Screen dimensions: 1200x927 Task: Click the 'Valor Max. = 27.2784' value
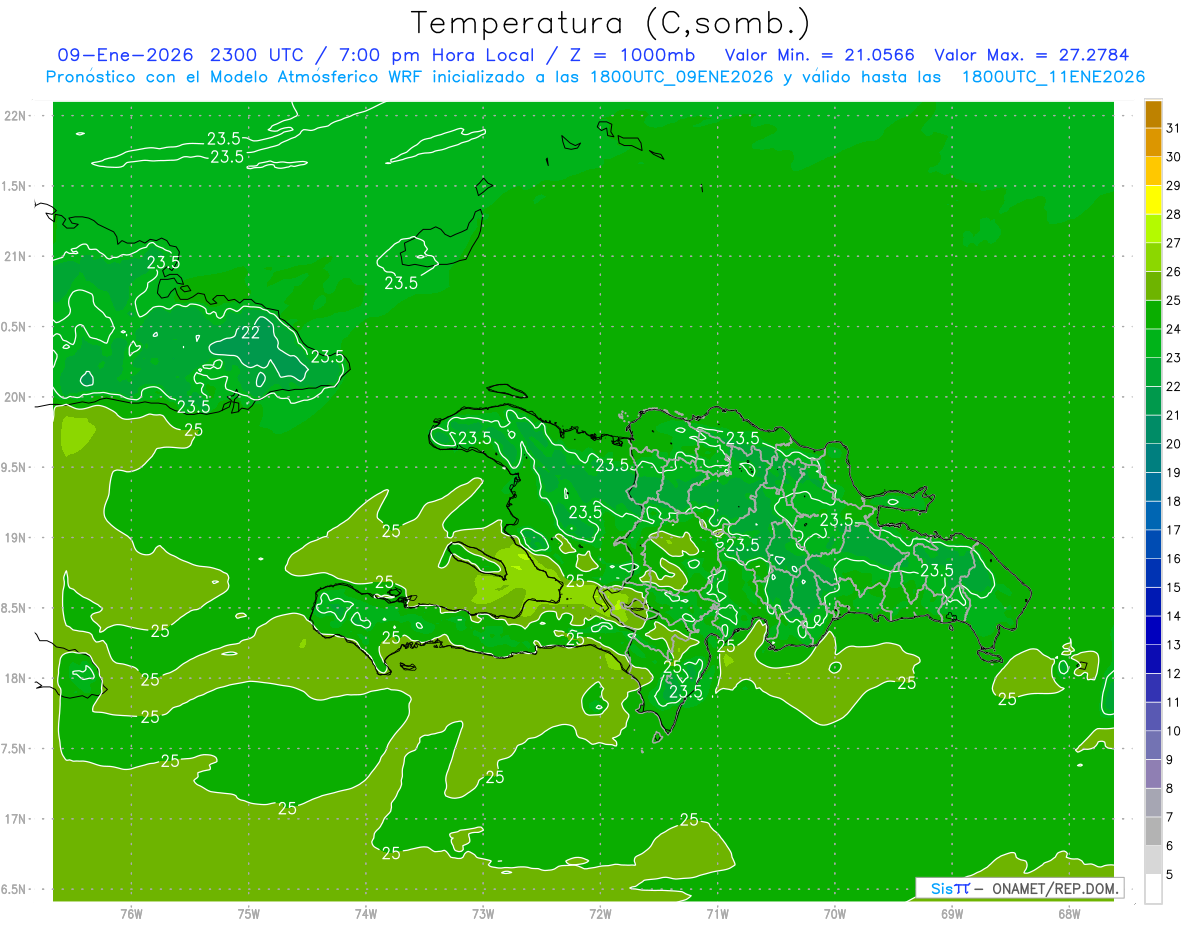tap(1032, 55)
